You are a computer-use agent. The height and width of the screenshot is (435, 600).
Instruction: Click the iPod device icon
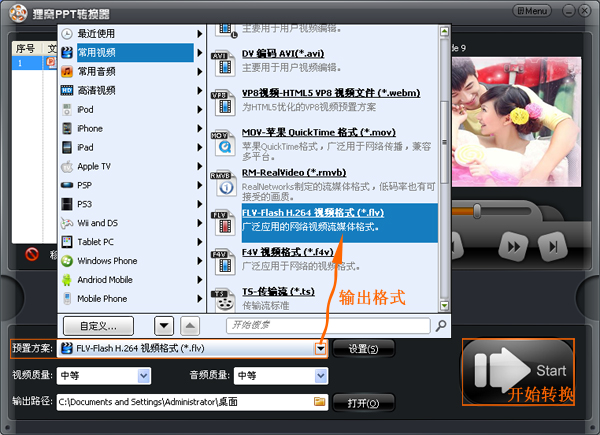coord(67,109)
